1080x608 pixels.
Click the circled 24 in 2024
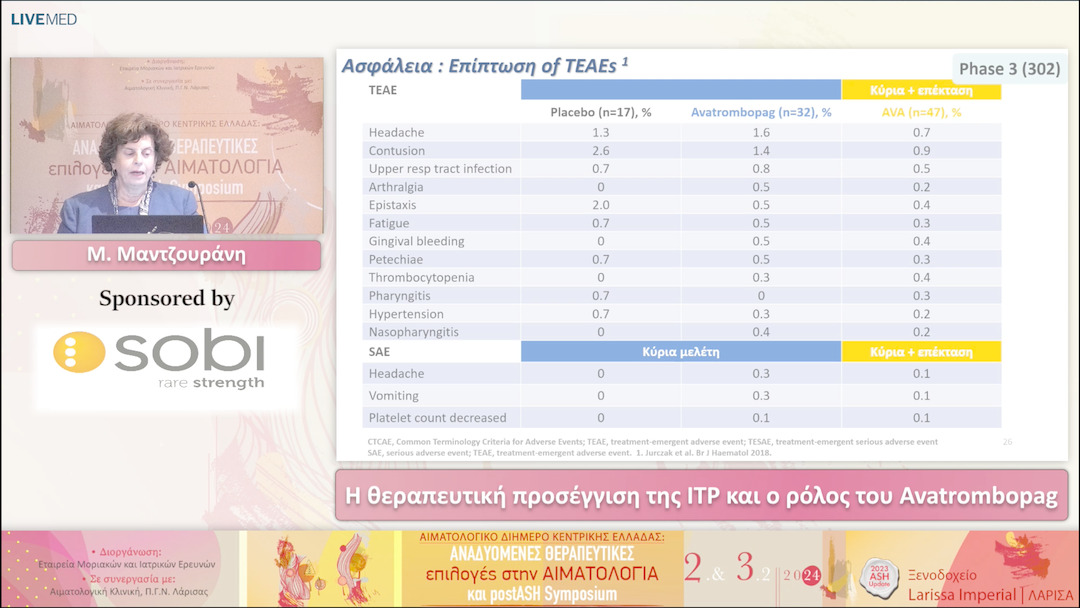point(812,575)
